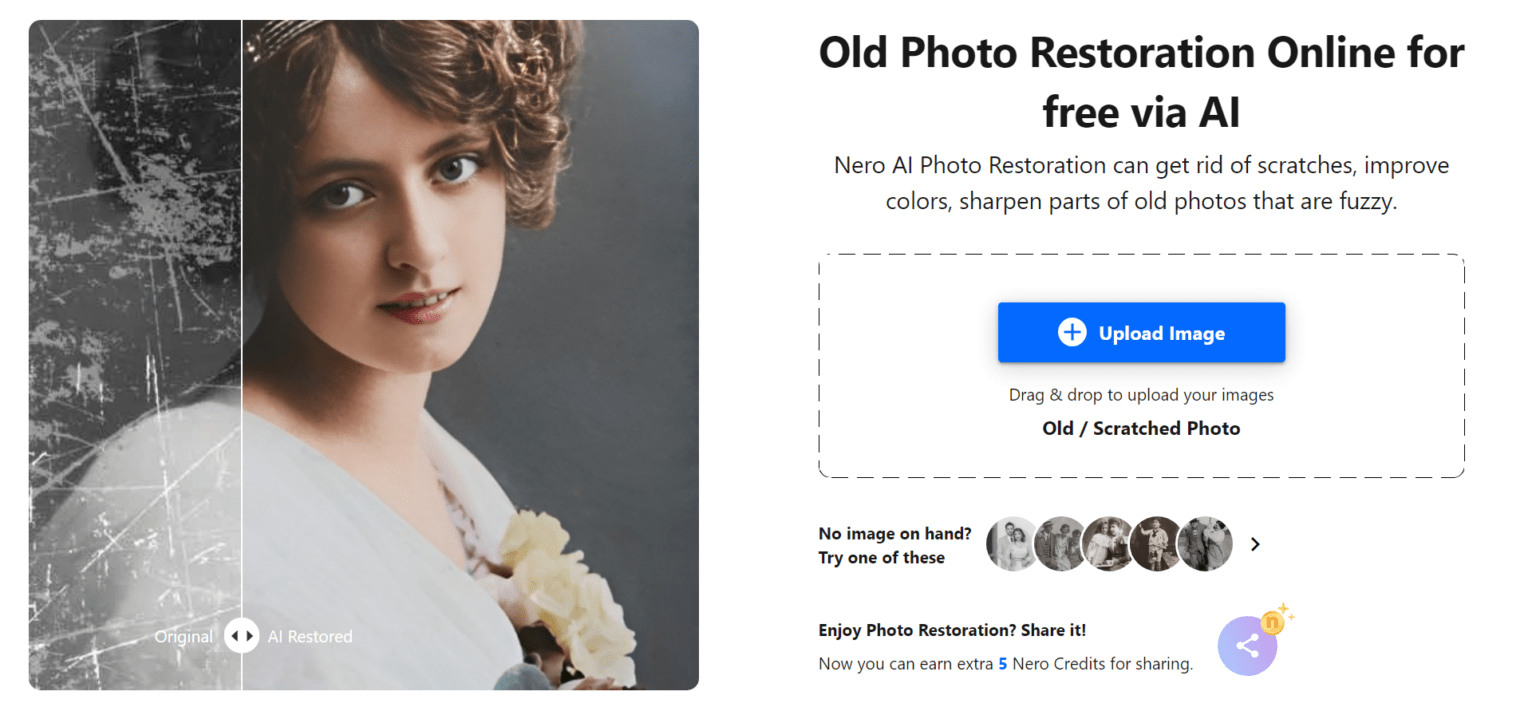Select the standing boy sample photo
1536x719 pixels.
pyautogui.click(x=1157, y=544)
